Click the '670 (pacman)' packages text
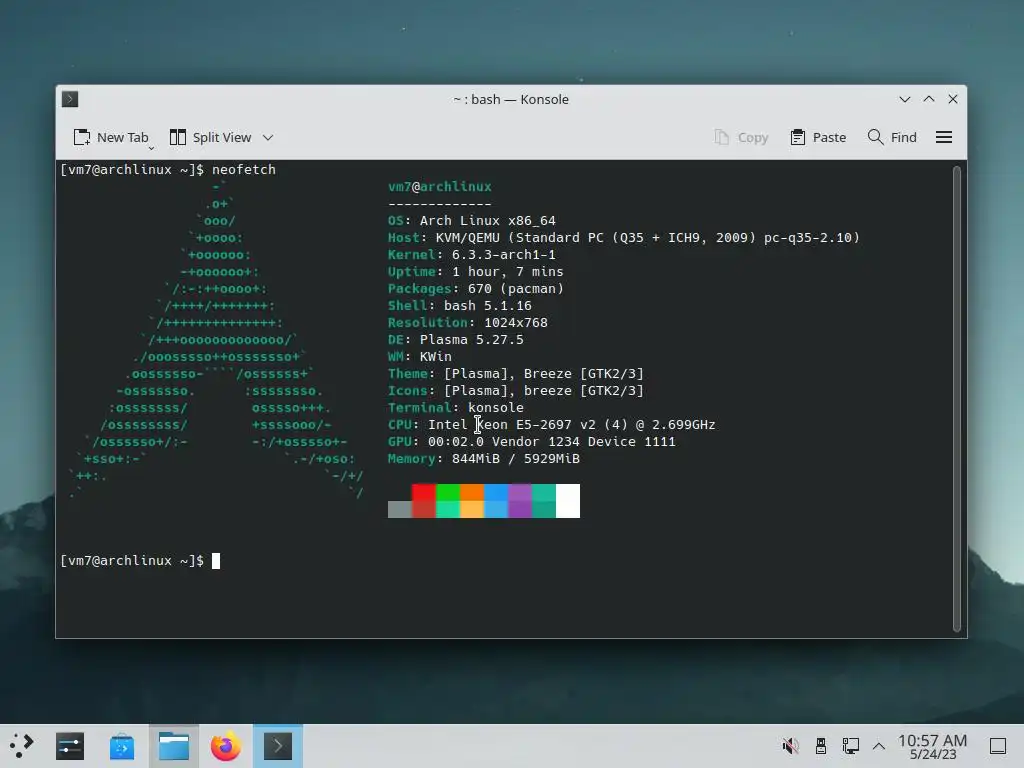This screenshot has height=768, width=1024. (516, 289)
